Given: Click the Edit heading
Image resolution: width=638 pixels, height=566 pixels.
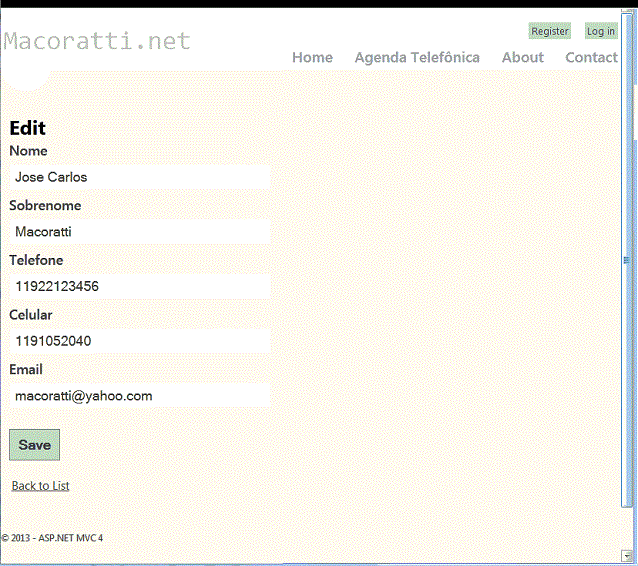Looking at the screenshot, I should pyautogui.click(x=27, y=128).
